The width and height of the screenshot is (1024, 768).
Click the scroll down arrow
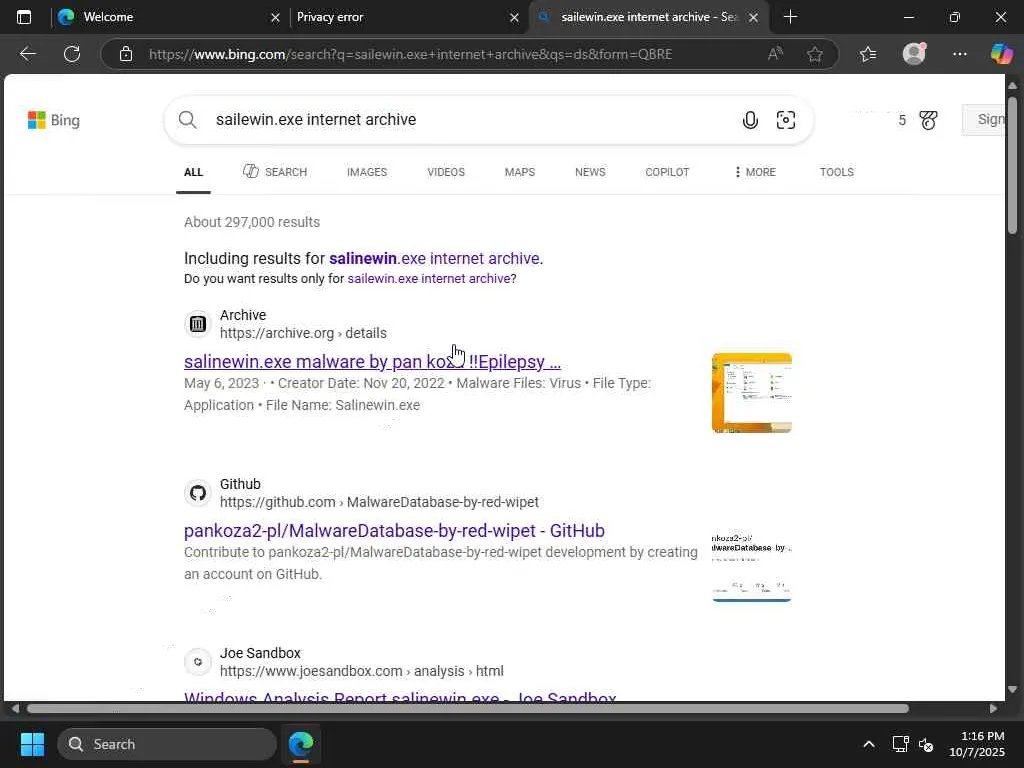tap(1012, 690)
